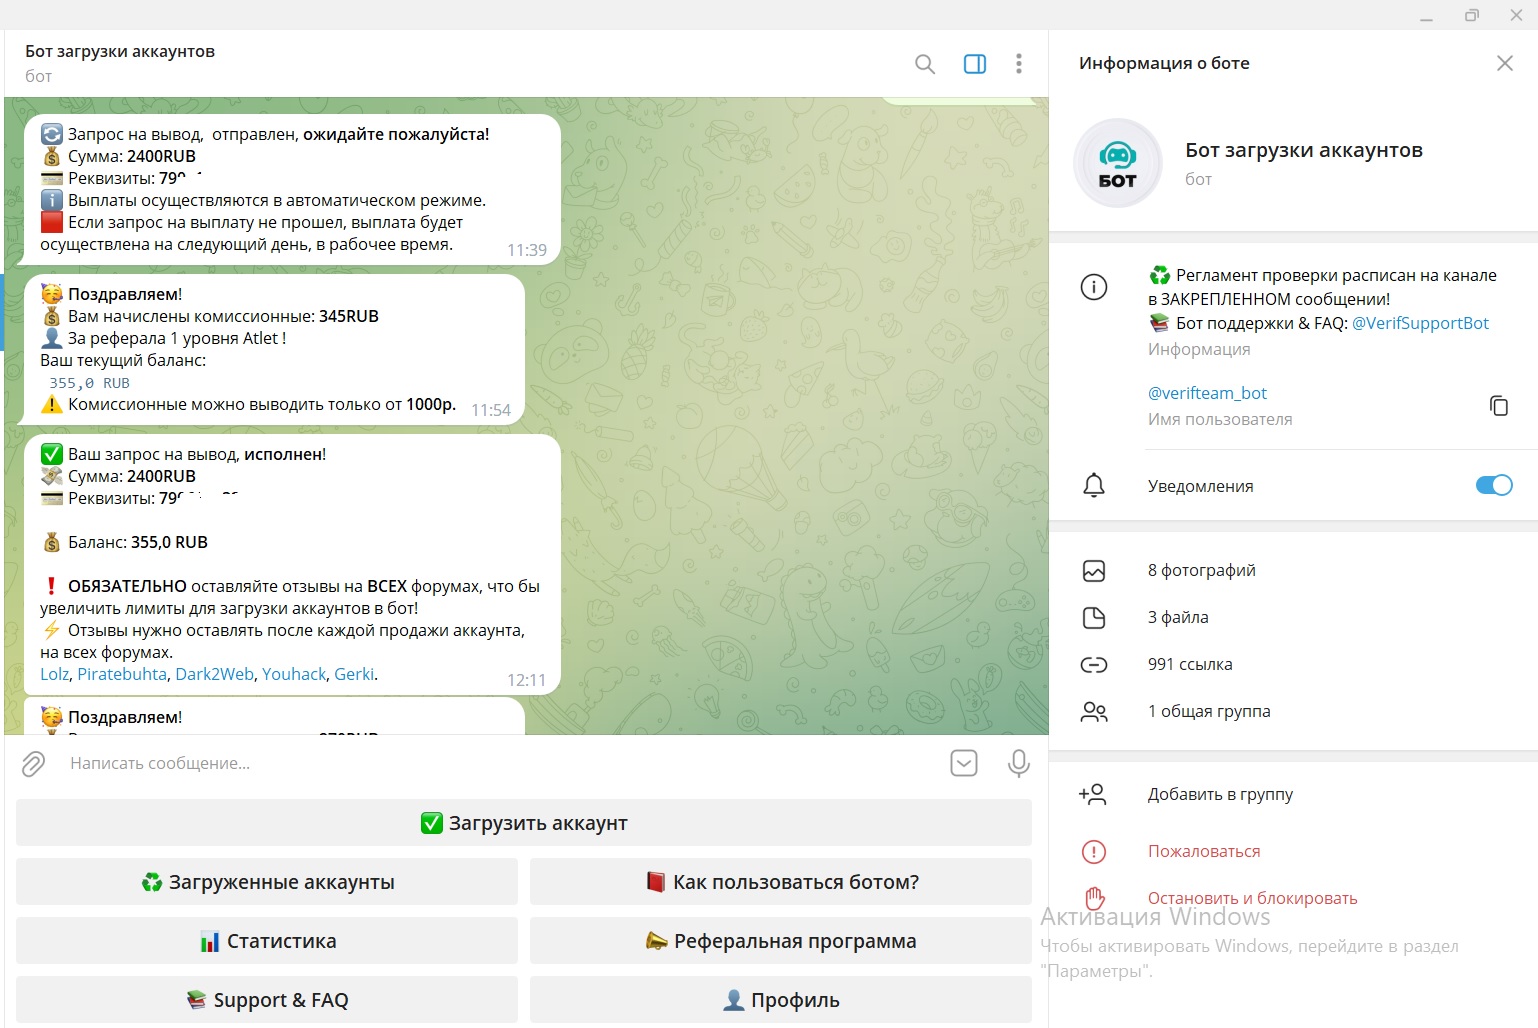Toggle the notifications switch off
The width and height of the screenshot is (1538, 1028).
(1493, 485)
